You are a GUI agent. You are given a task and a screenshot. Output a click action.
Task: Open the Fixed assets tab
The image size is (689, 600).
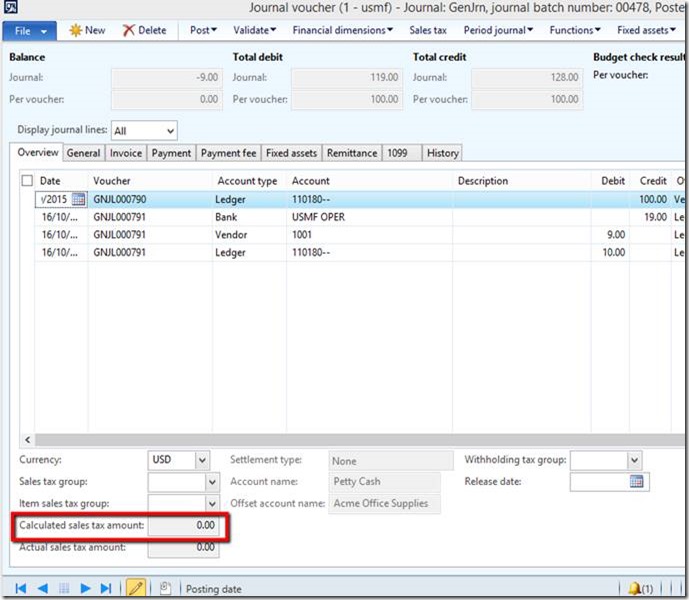pyautogui.click(x=291, y=153)
